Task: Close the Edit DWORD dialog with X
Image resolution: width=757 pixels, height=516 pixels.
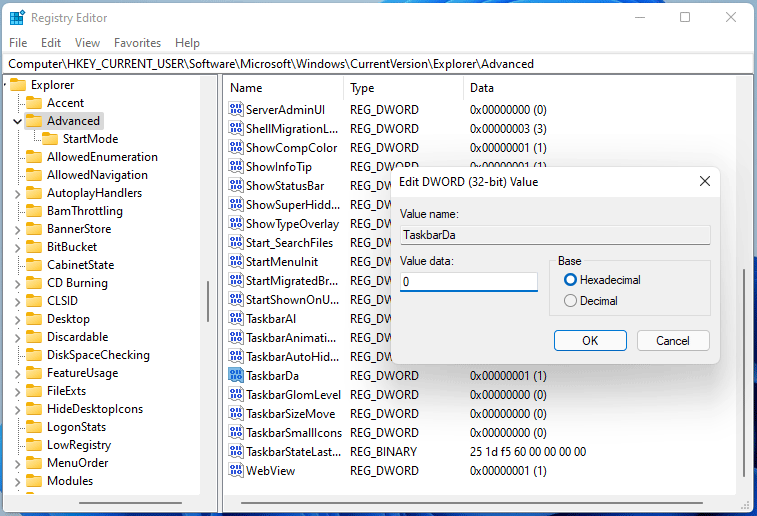Action: point(705,181)
